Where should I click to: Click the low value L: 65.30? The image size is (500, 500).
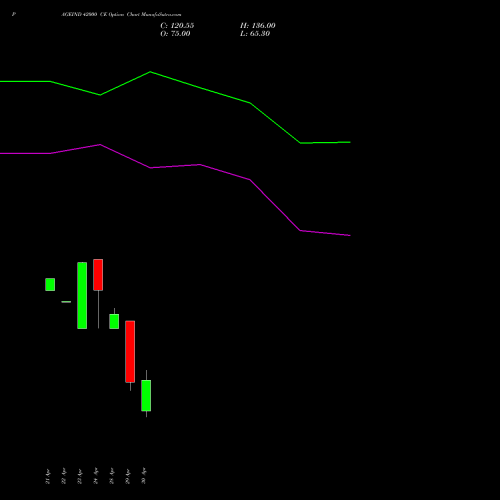(x=255, y=34)
